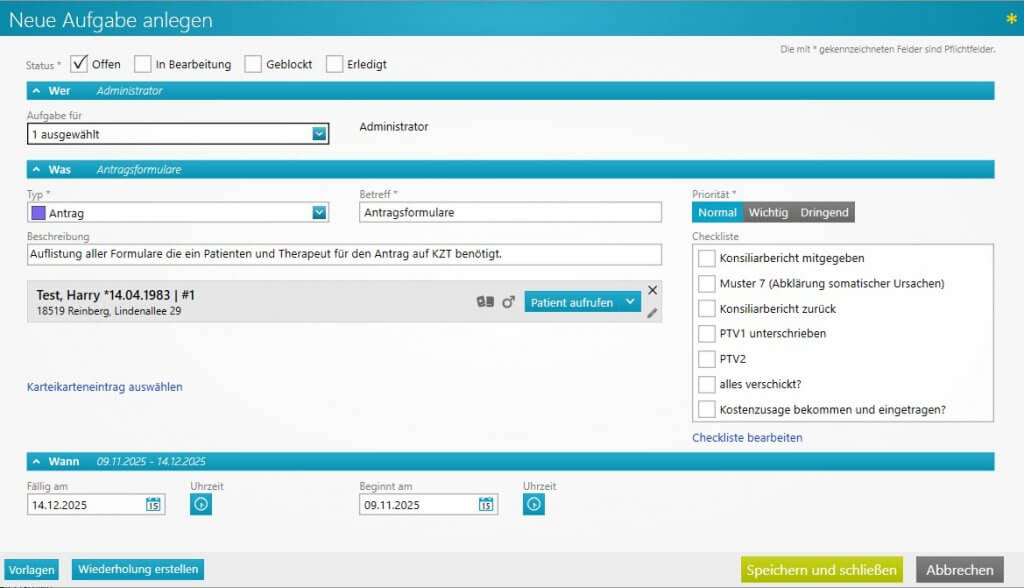Set priority to Wichtig
1024x588 pixels.
point(768,212)
